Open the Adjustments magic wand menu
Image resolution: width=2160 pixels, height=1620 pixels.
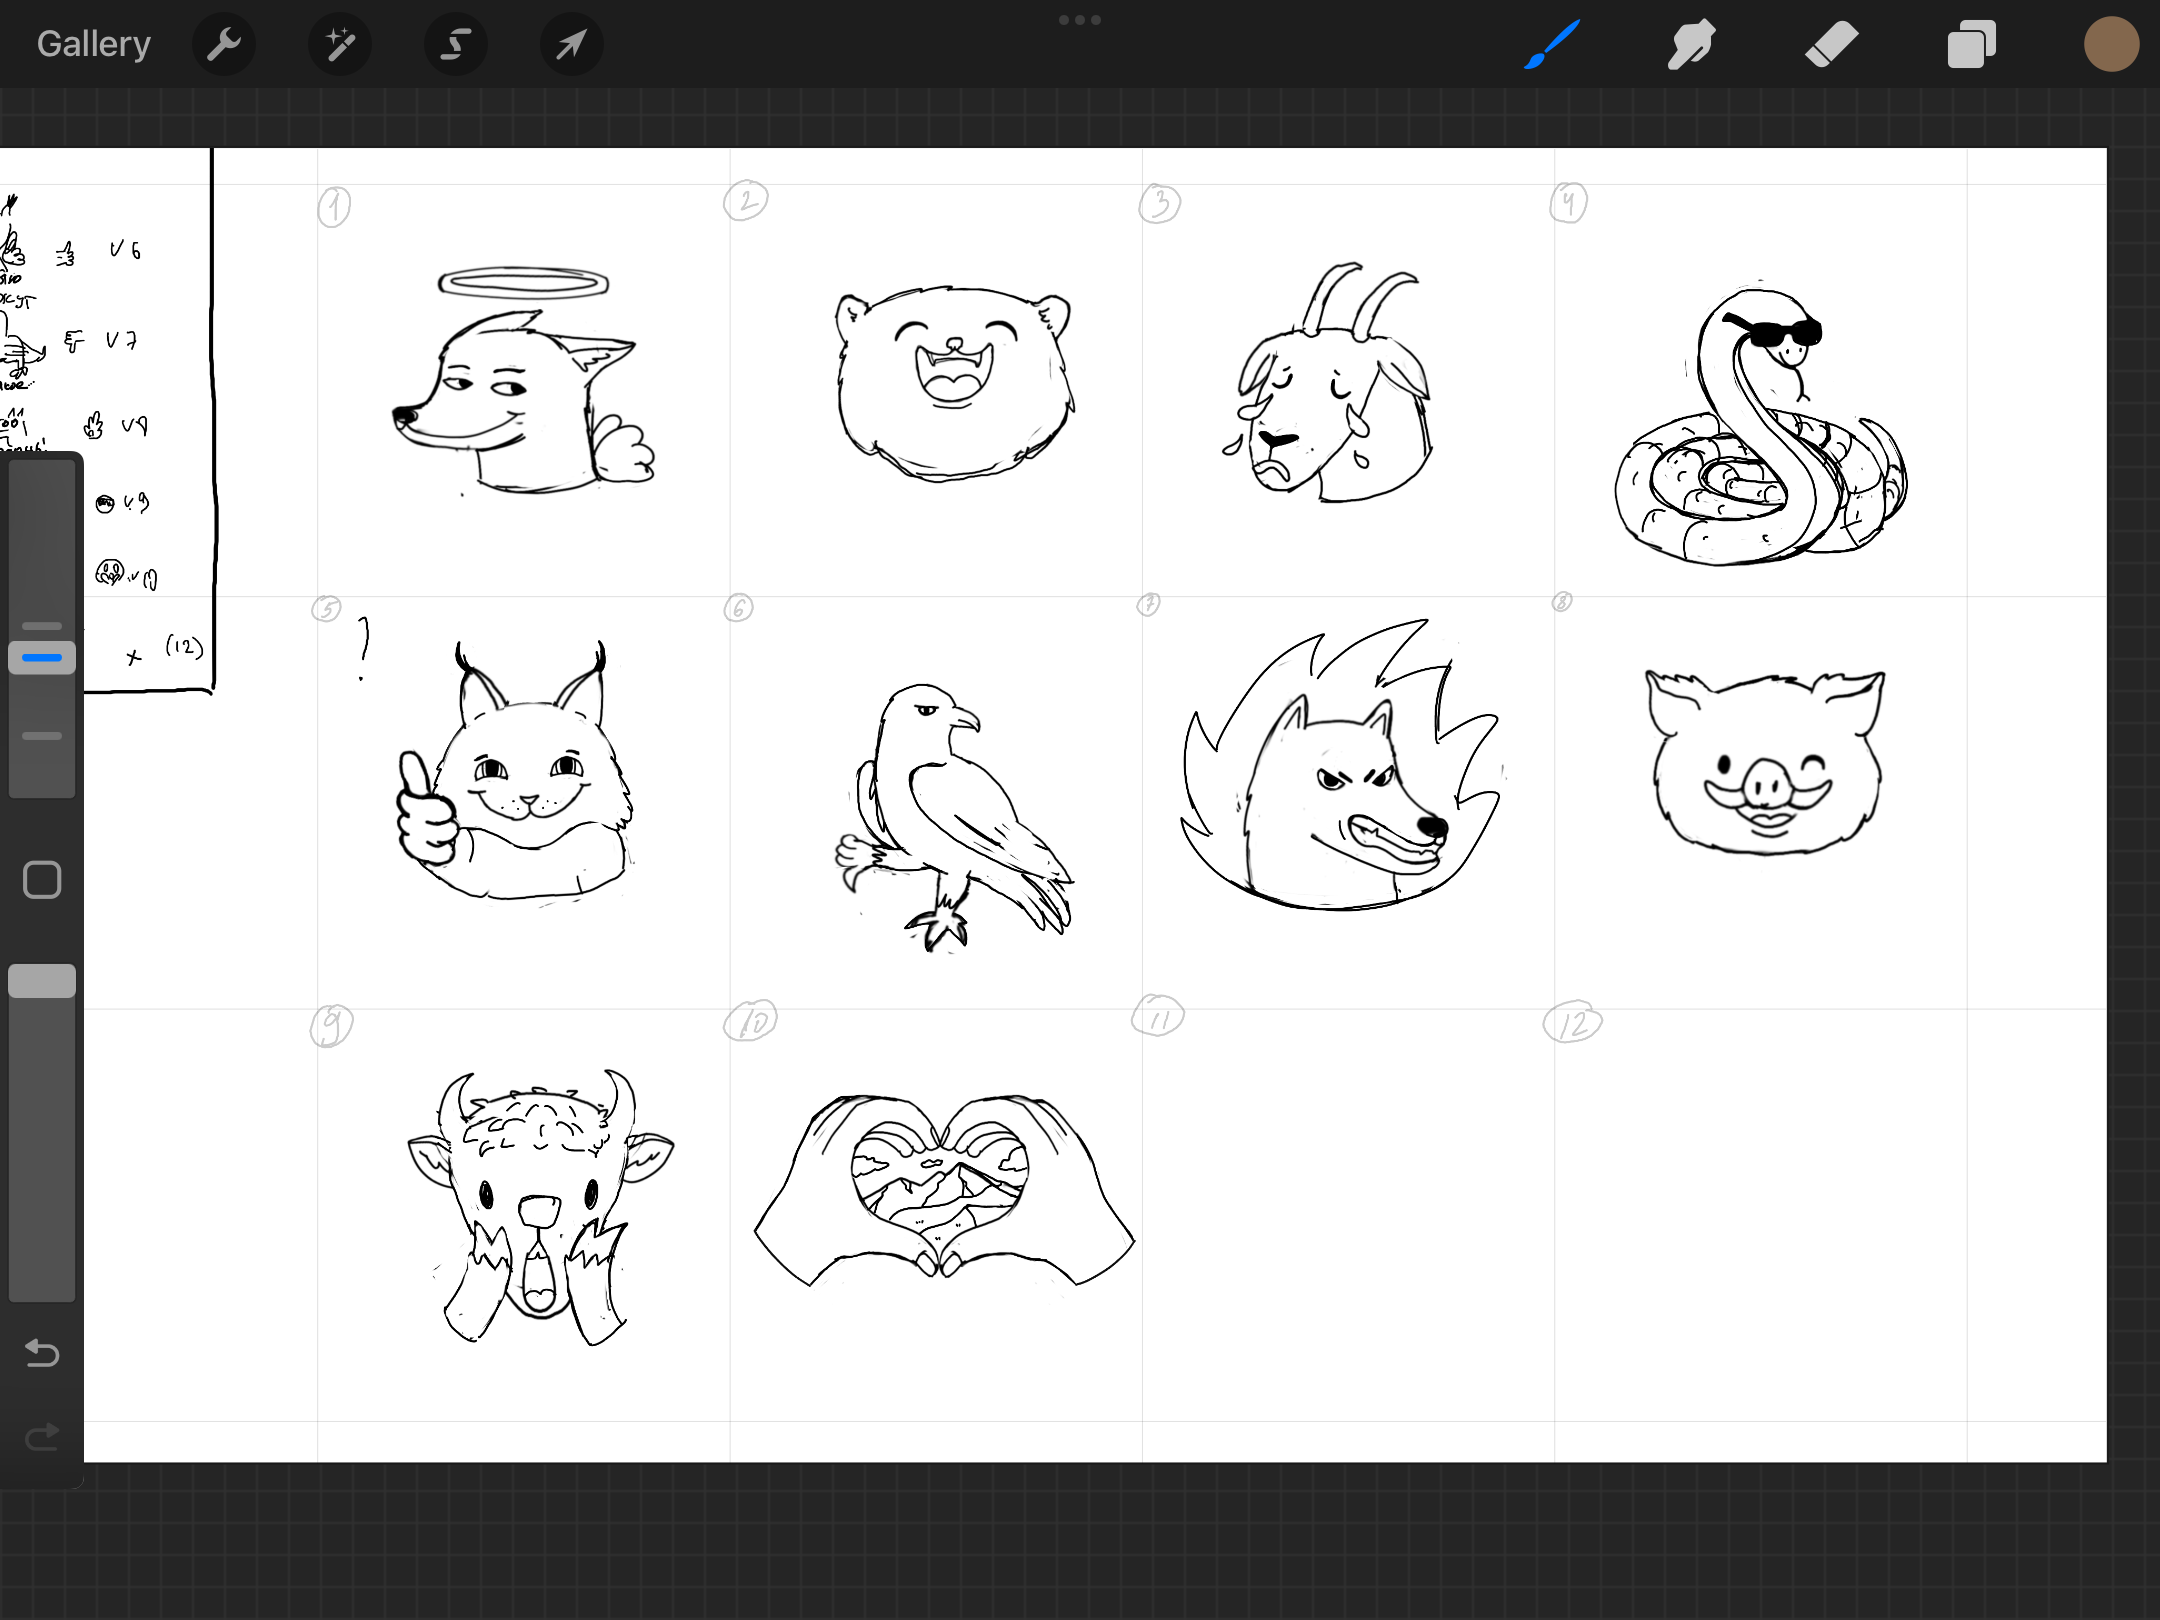(x=340, y=44)
